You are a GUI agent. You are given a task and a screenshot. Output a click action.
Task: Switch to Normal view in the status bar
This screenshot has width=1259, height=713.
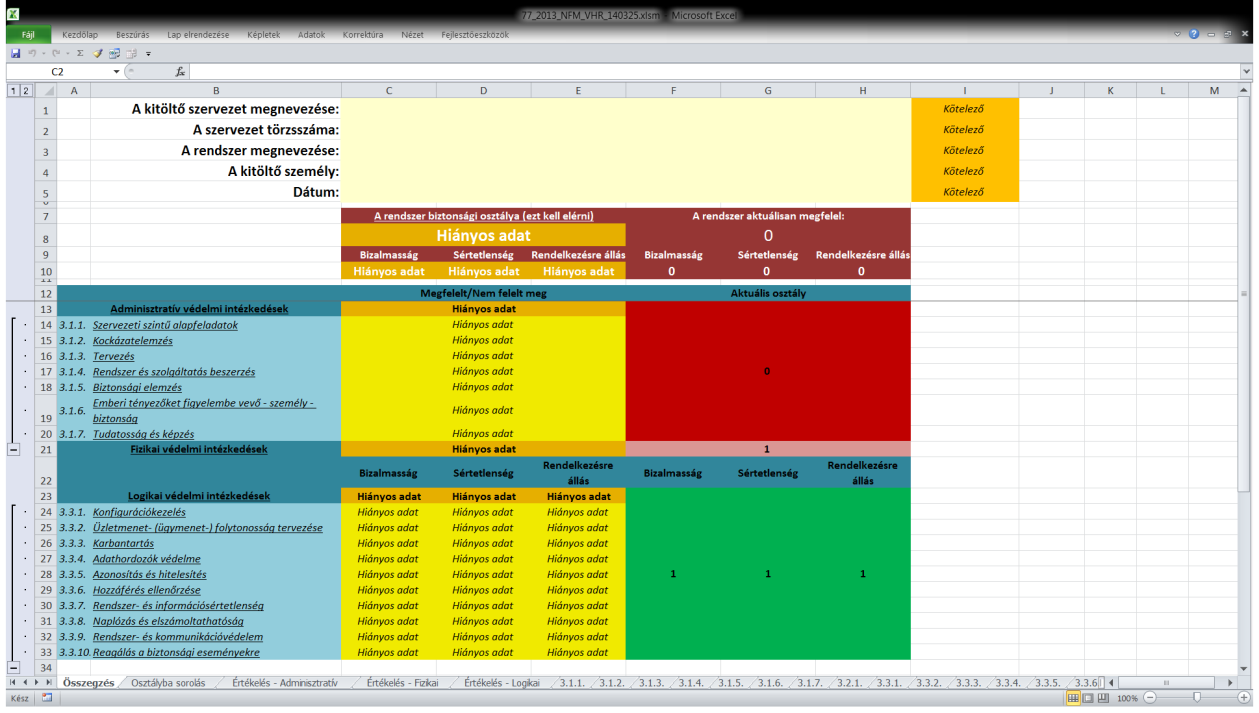coord(1073,698)
